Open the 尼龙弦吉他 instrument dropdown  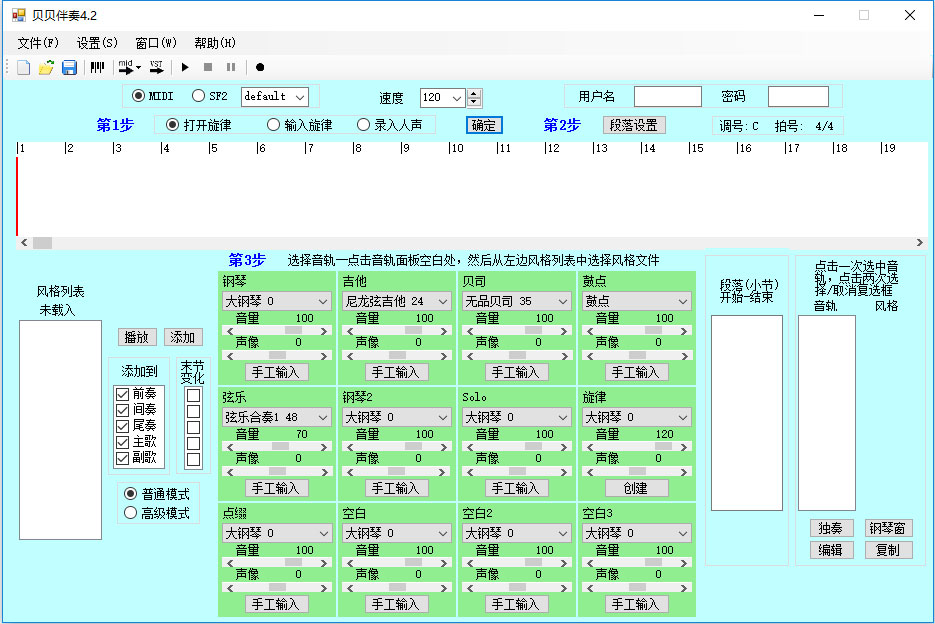click(442, 301)
